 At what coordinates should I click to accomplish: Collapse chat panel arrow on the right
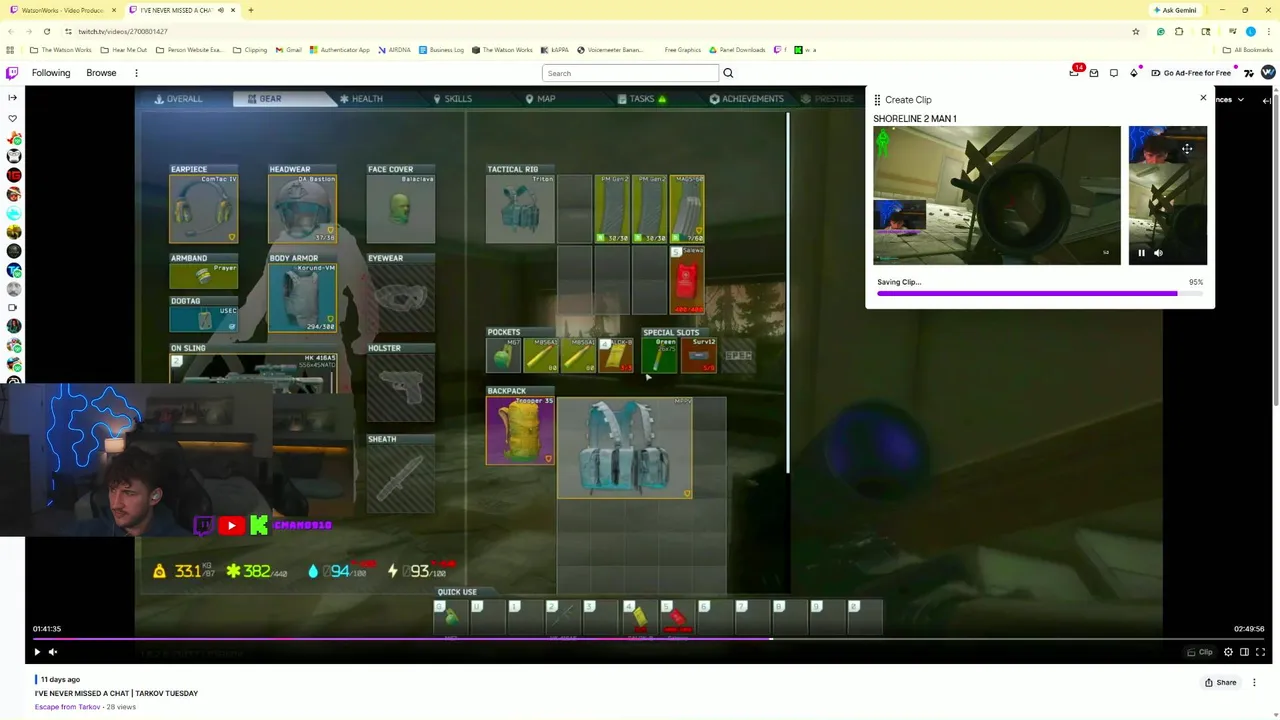1267,100
